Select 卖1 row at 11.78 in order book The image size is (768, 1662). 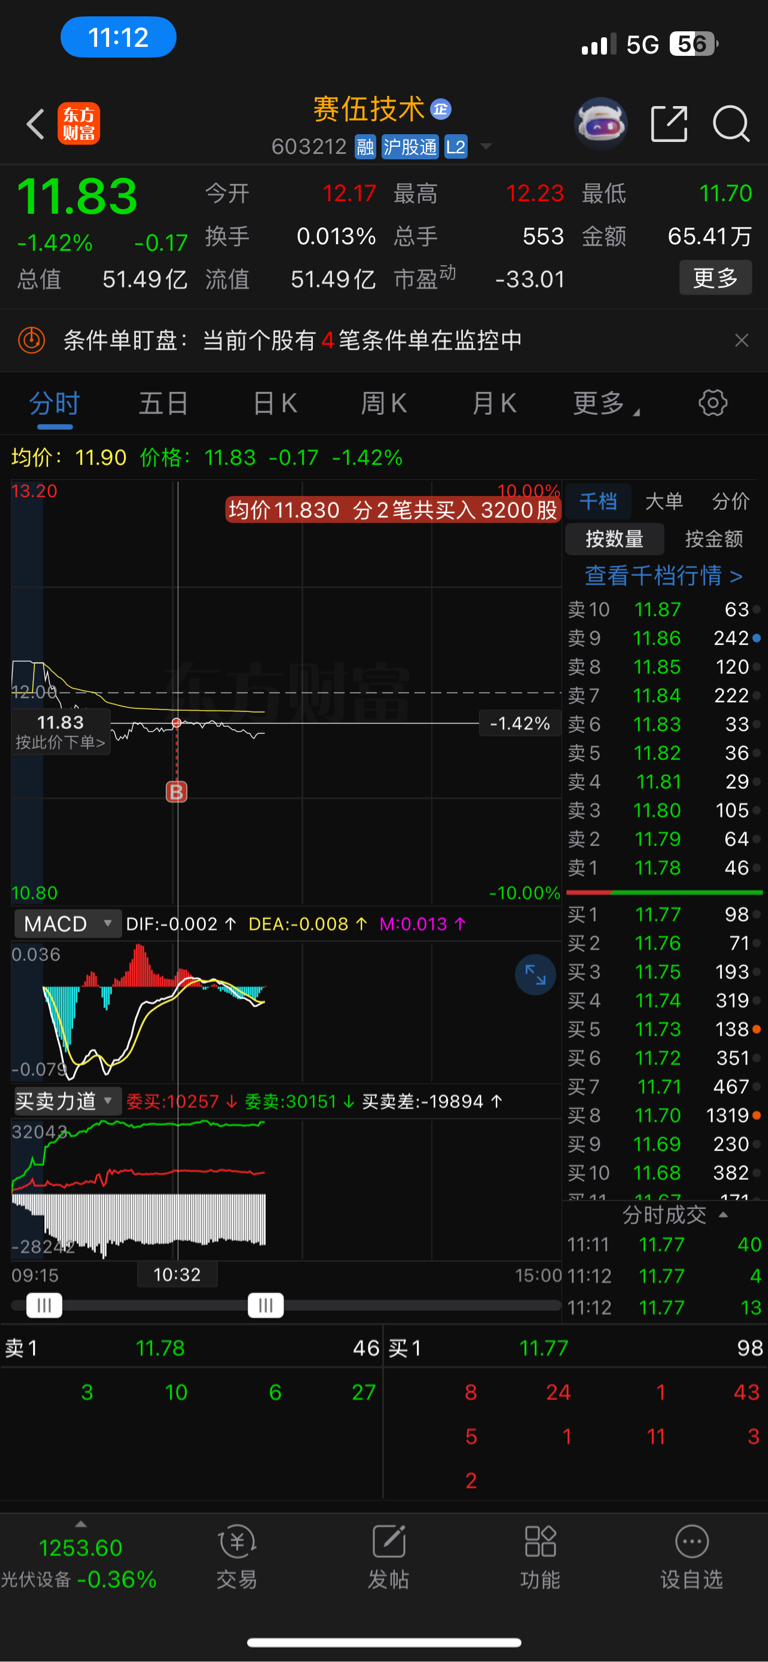click(663, 868)
